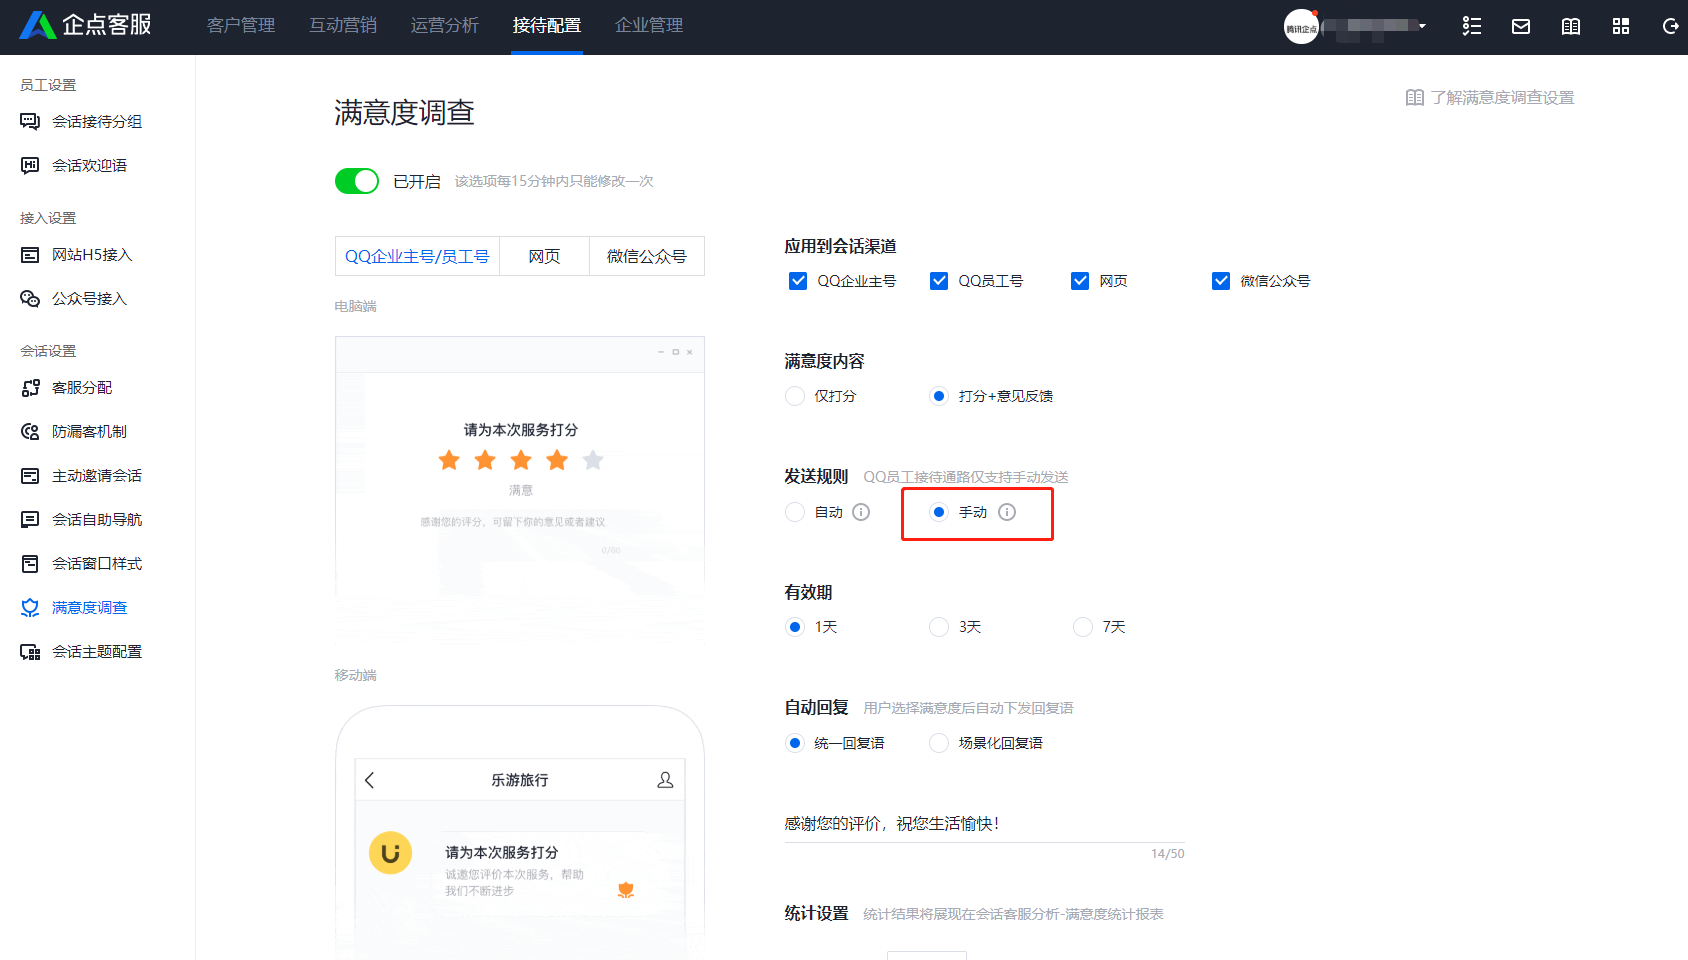This screenshot has height=960, width=1688.
Task: Select the 打分+意见反馈 radio option
Action: (939, 396)
